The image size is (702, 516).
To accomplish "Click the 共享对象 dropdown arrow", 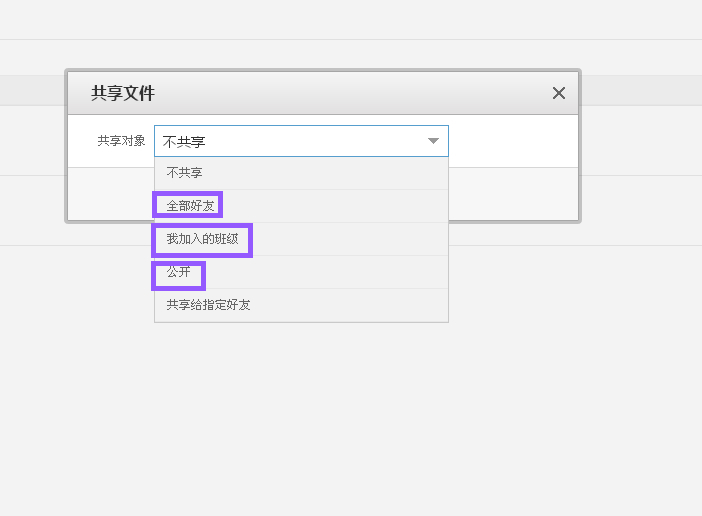I will pyautogui.click(x=433, y=141).
